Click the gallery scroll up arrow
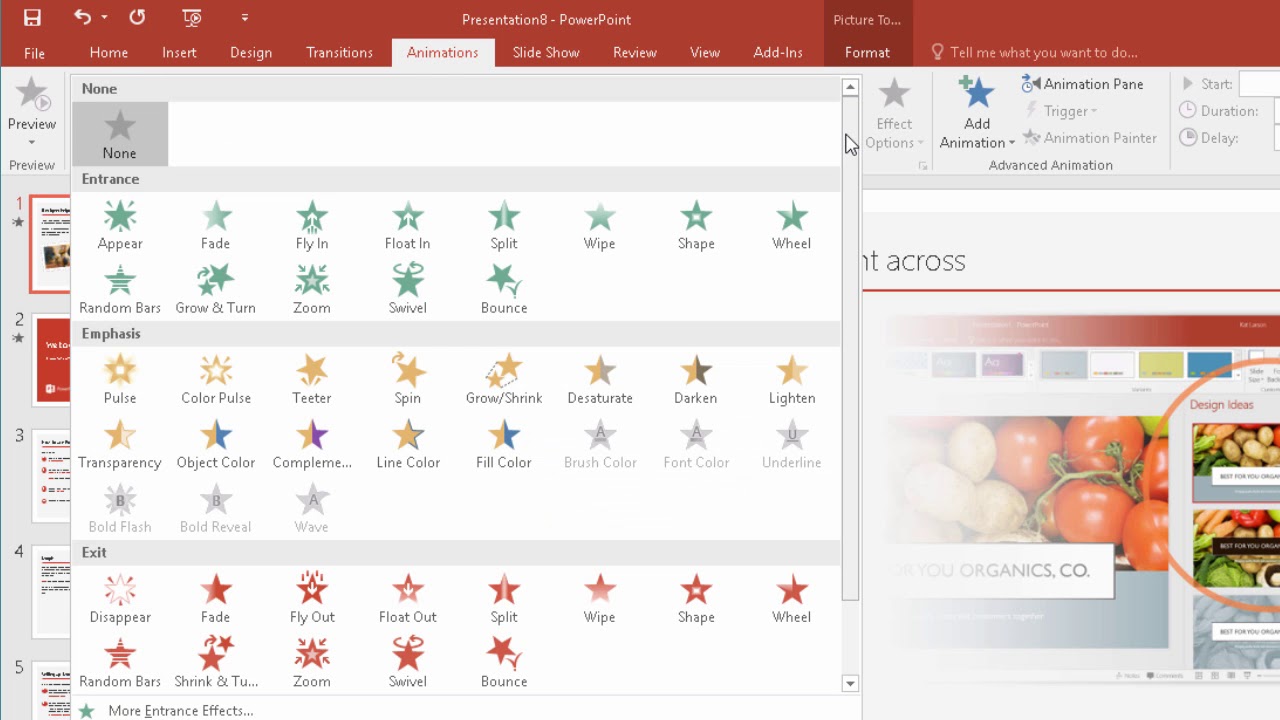 pyautogui.click(x=850, y=87)
